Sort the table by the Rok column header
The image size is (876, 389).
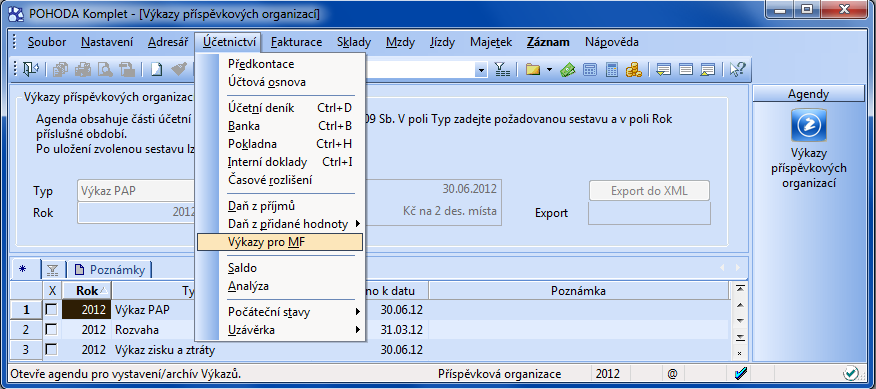coord(87,291)
